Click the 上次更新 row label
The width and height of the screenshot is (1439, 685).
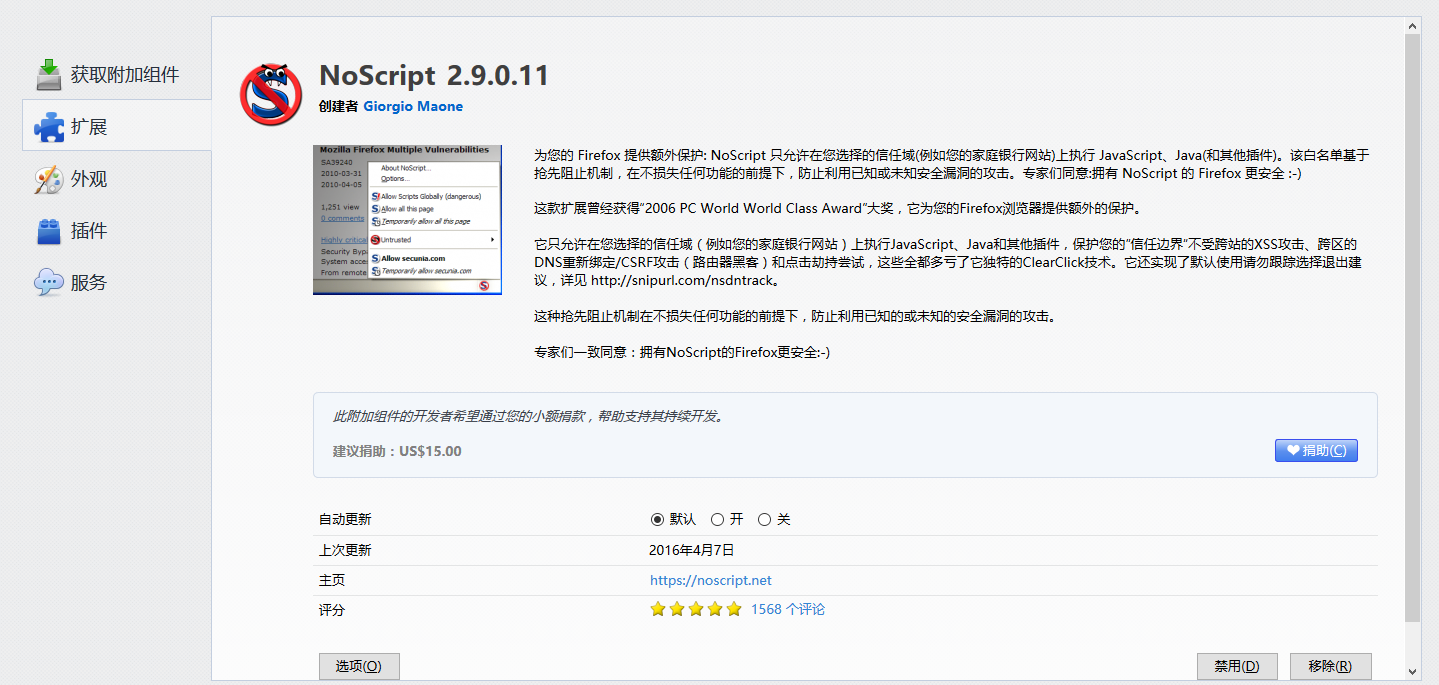pos(345,550)
